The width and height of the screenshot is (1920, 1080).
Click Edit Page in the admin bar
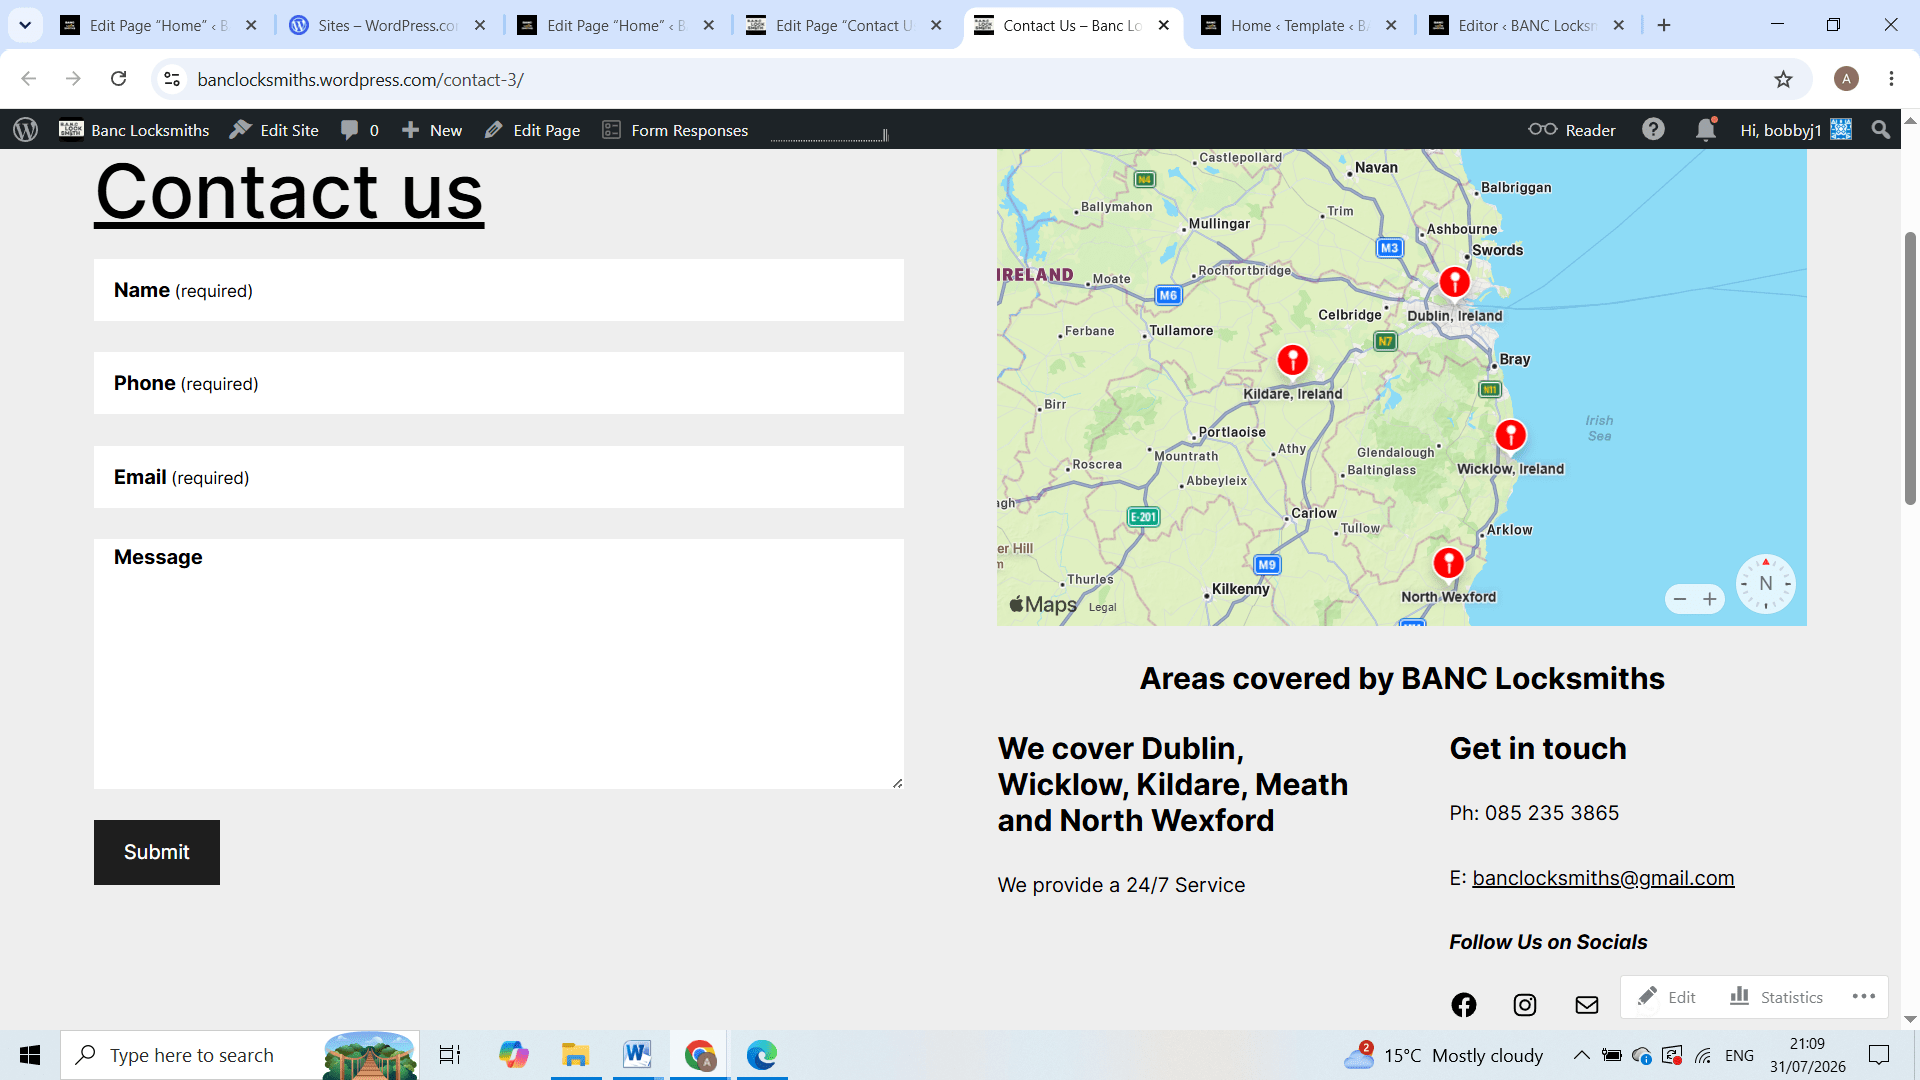(x=532, y=130)
